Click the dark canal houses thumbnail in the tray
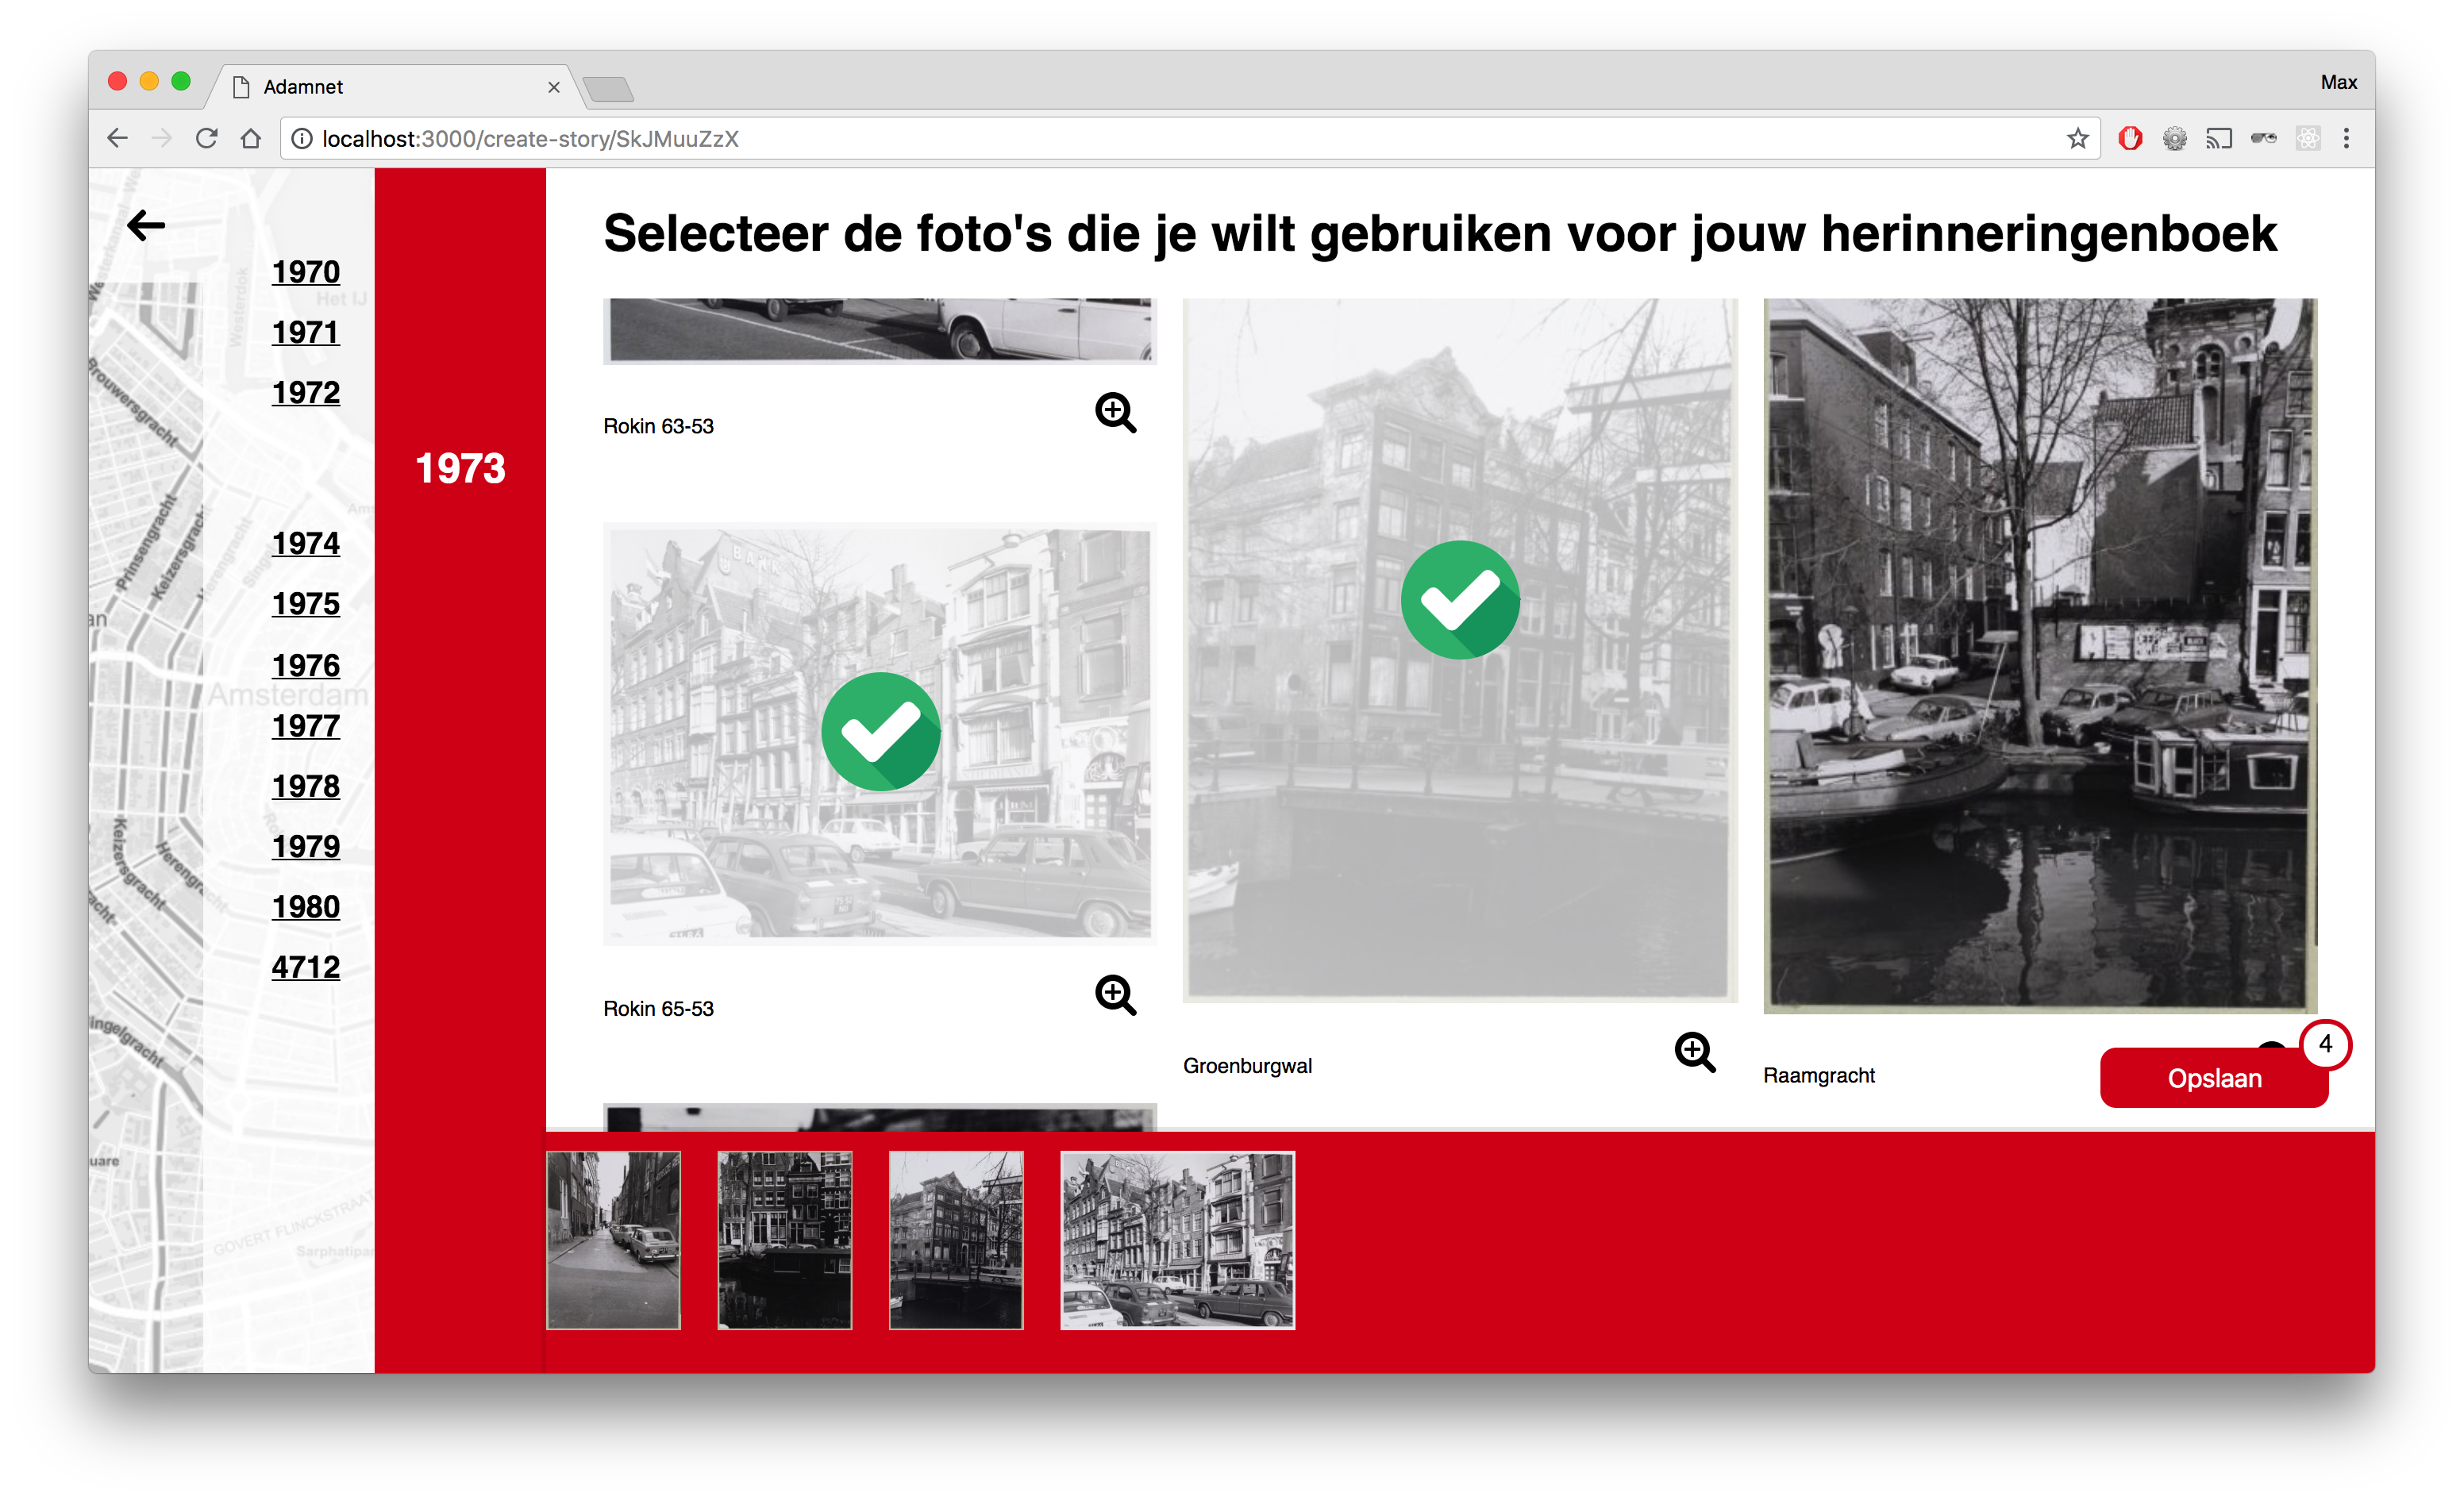The width and height of the screenshot is (2464, 1500). coord(785,1240)
